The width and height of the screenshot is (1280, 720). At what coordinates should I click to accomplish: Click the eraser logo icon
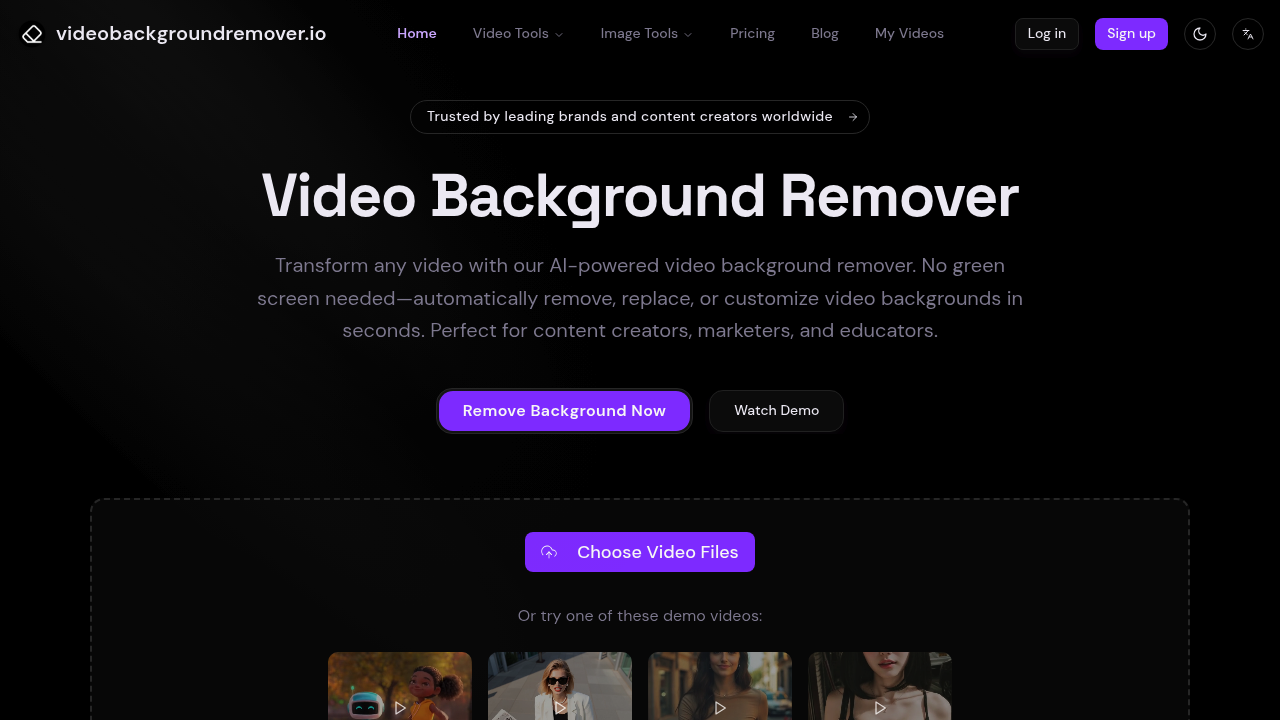pos(32,34)
